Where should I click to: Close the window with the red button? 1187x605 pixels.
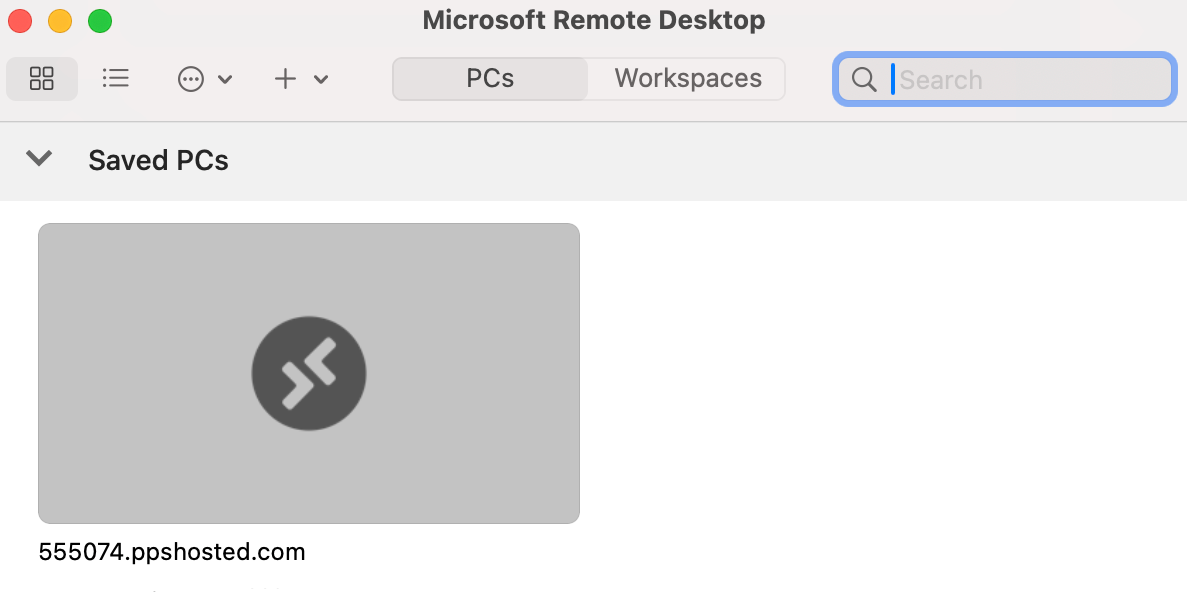(20, 21)
